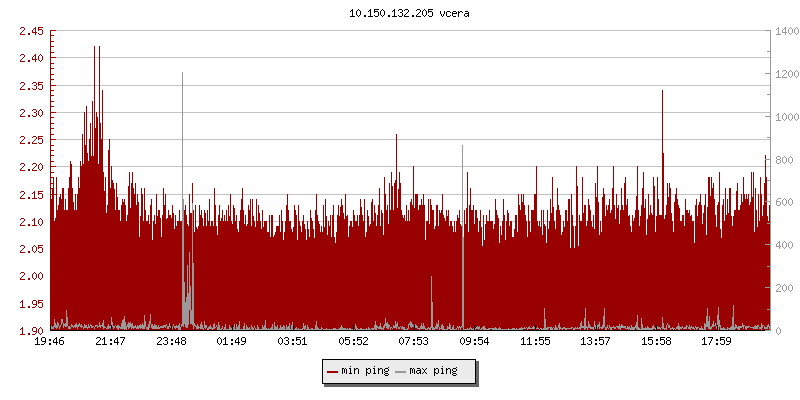Image resolution: width=800 pixels, height=400 pixels.
Task: Click the min ping red legend swatch
Action: (x=333, y=371)
